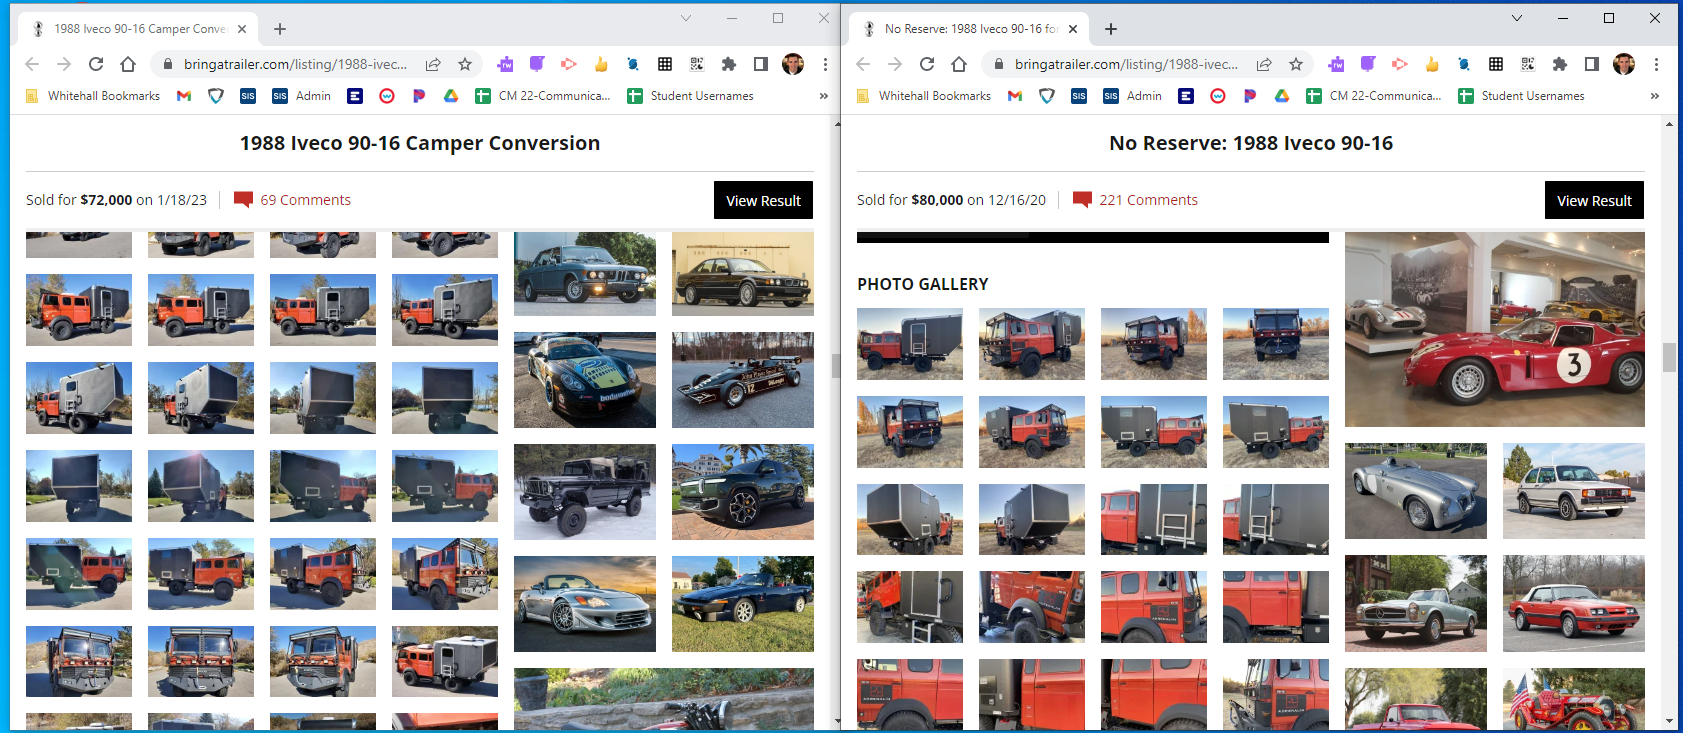This screenshot has width=1683, height=733.
Task: Toggle side panel in left browser window
Action: pyautogui.click(x=761, y=64)
